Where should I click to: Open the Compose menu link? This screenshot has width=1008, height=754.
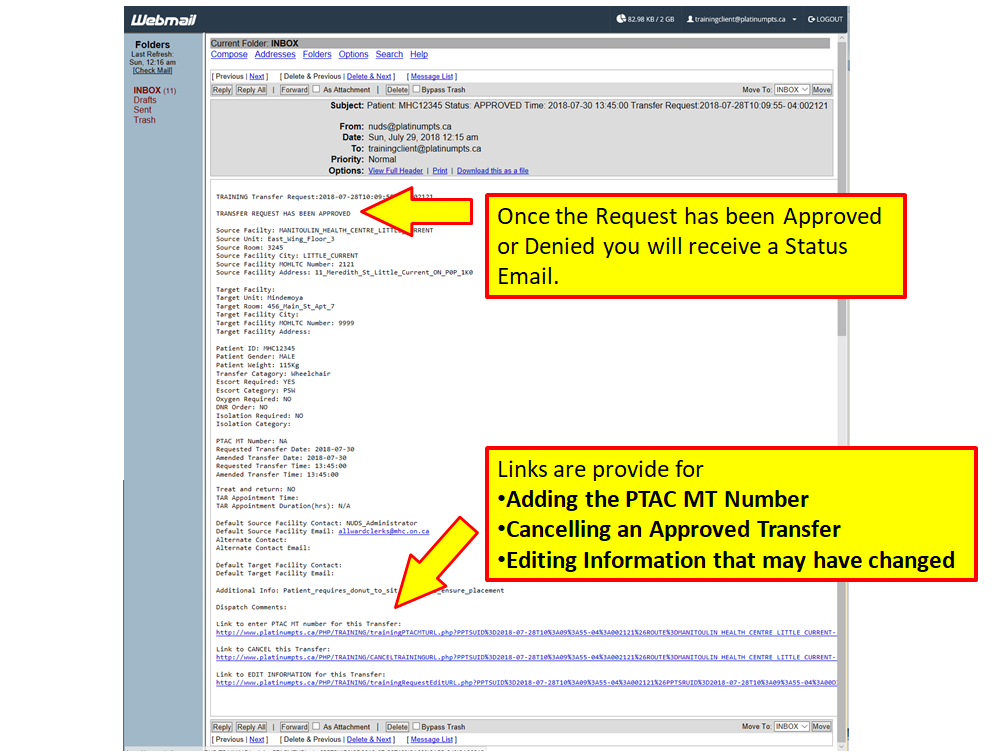pyautogui.click(x=229, y=55)
